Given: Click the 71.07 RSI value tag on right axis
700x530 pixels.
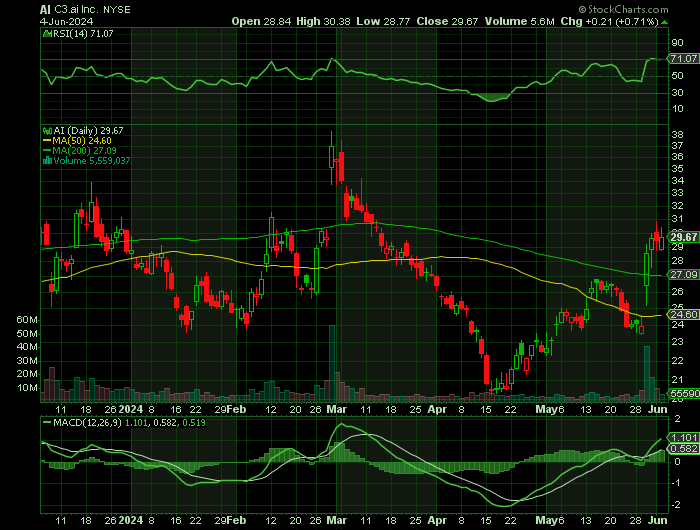Looking at the screenshot, I should click(683, 58).
